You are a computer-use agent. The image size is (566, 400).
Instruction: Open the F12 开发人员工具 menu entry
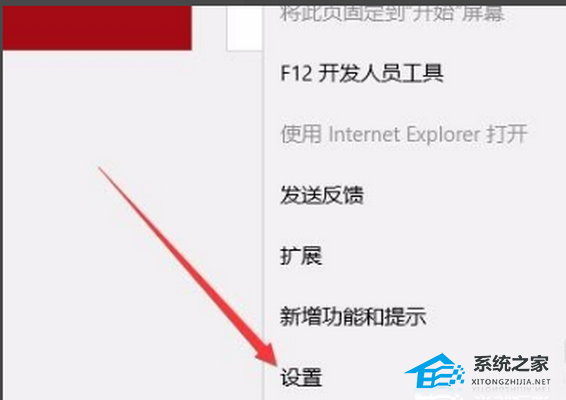click(362, 74)
